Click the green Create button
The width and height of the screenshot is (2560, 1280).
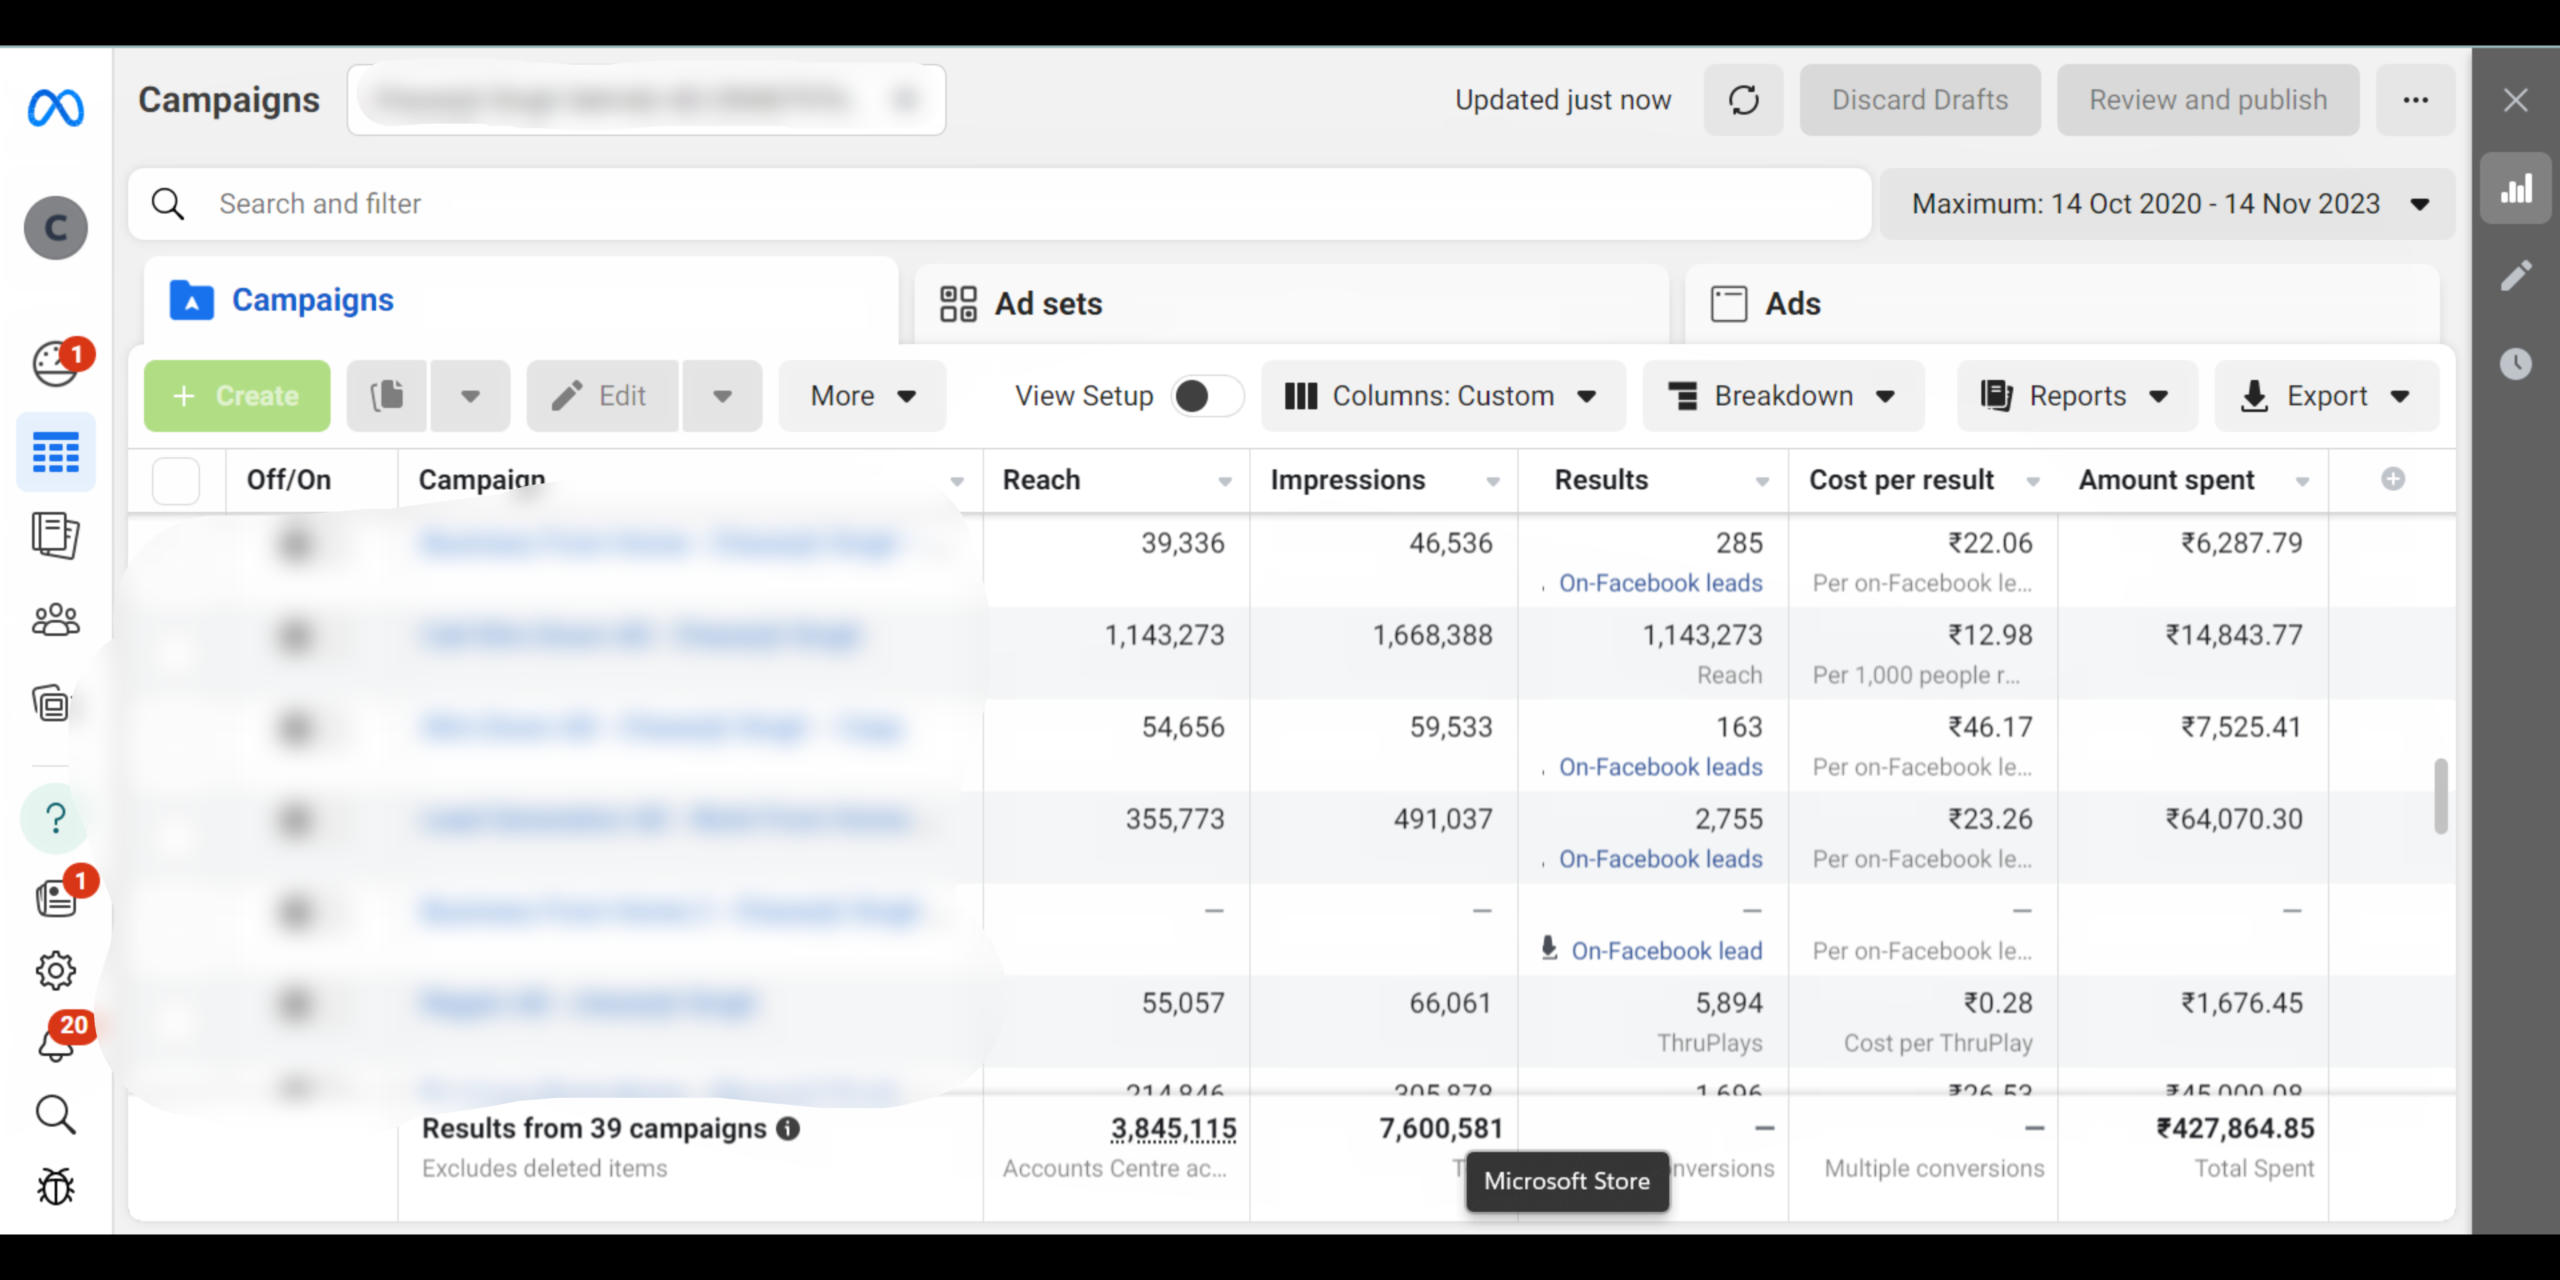pos(237,396)
